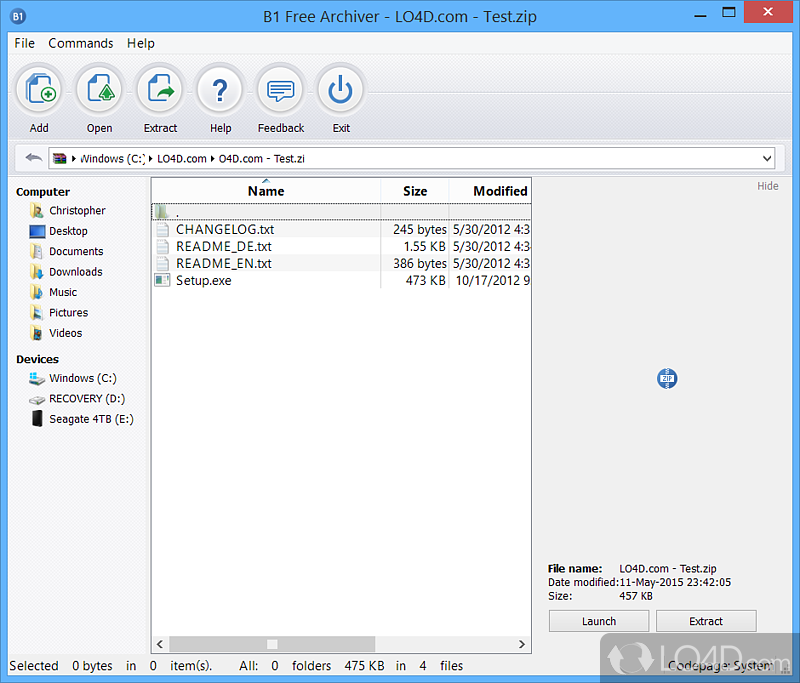Image resolution: width=800 pixels, height=683 pixels.
Task: Click the Exit power icon
Action: (x=341, y=90)
